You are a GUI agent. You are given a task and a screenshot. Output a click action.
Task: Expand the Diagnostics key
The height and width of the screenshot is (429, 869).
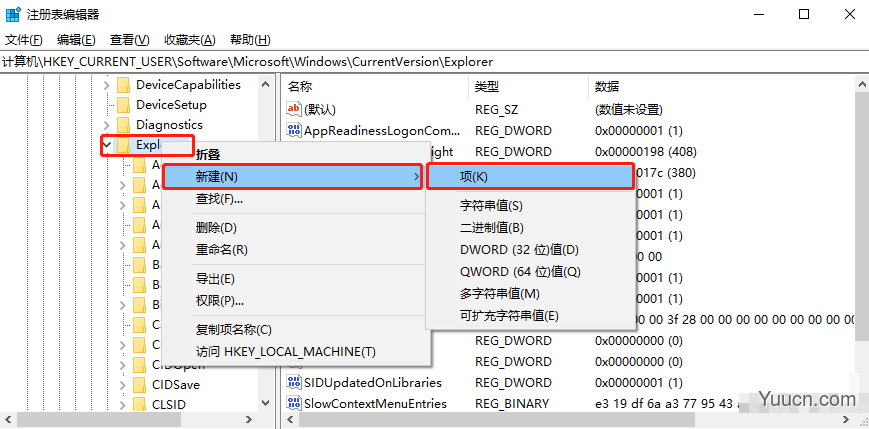point(106,125)
